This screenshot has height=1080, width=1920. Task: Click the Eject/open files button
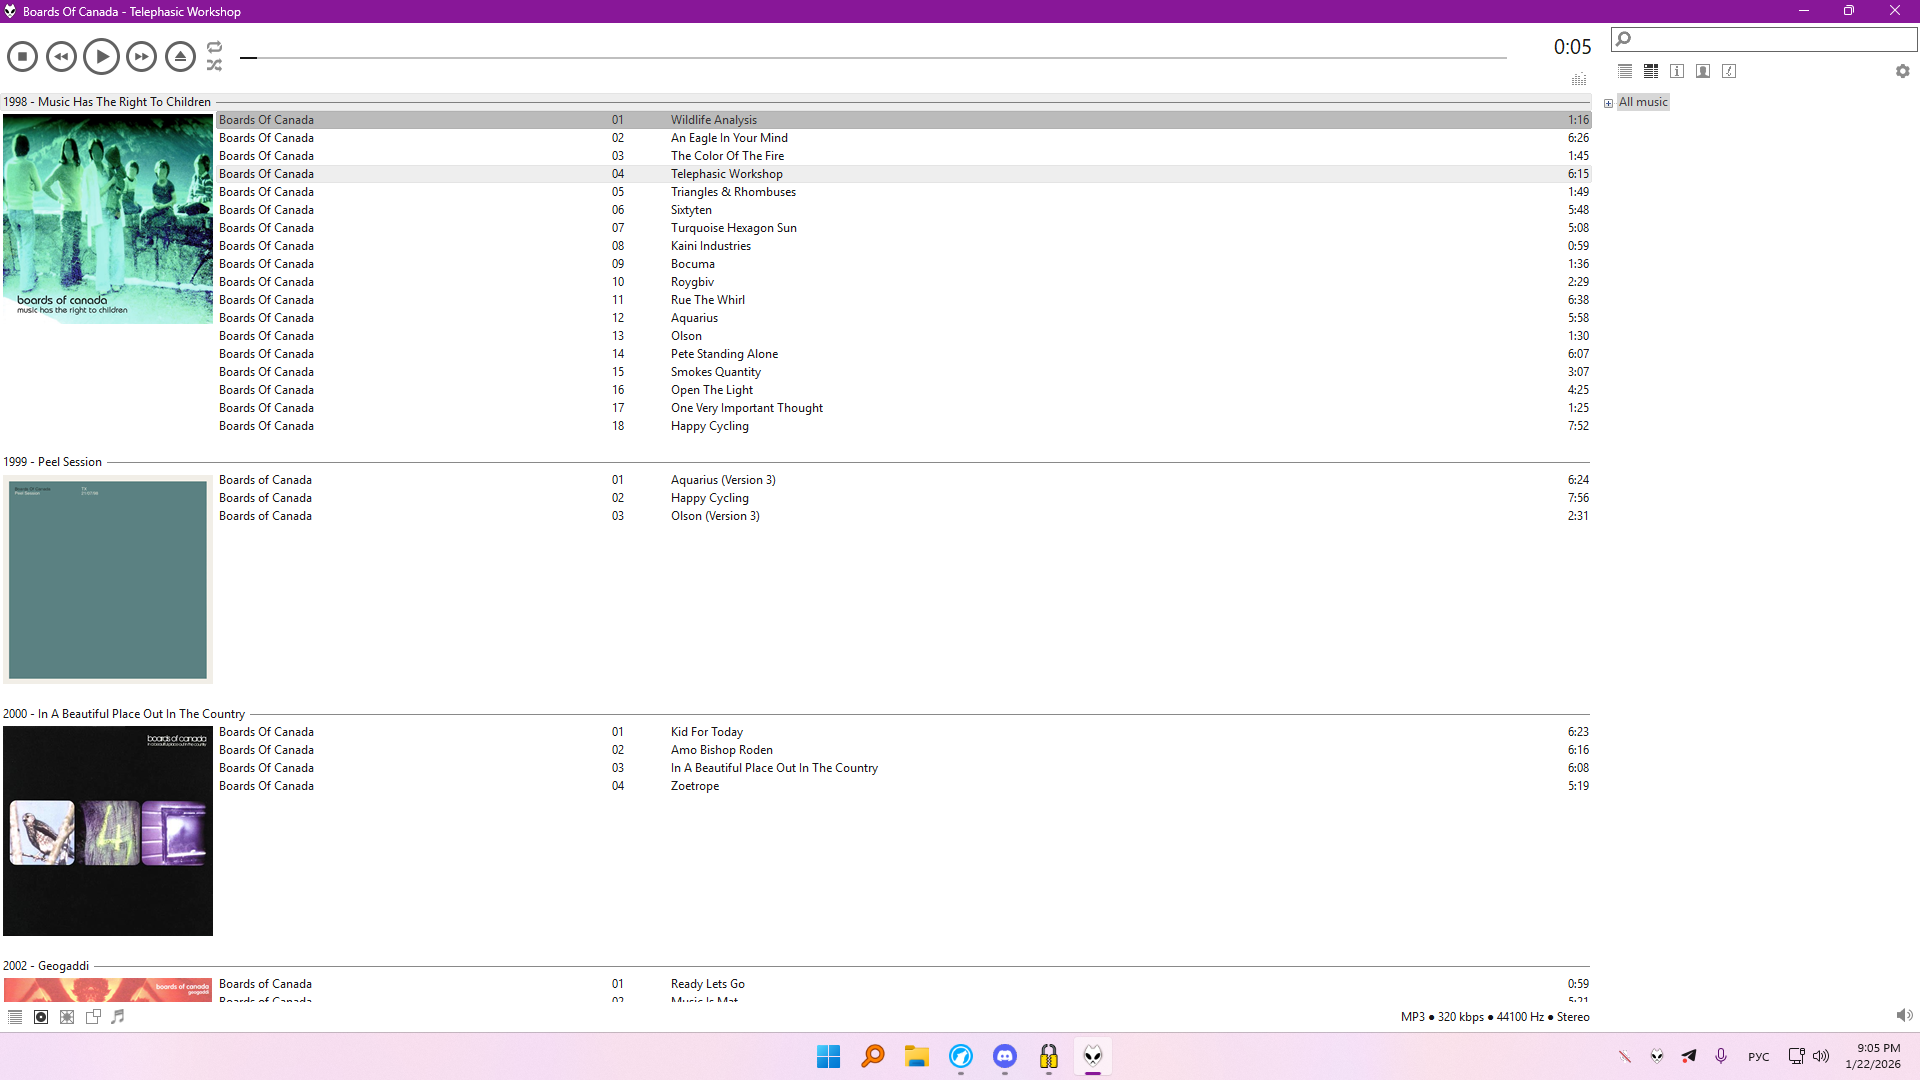180,57
